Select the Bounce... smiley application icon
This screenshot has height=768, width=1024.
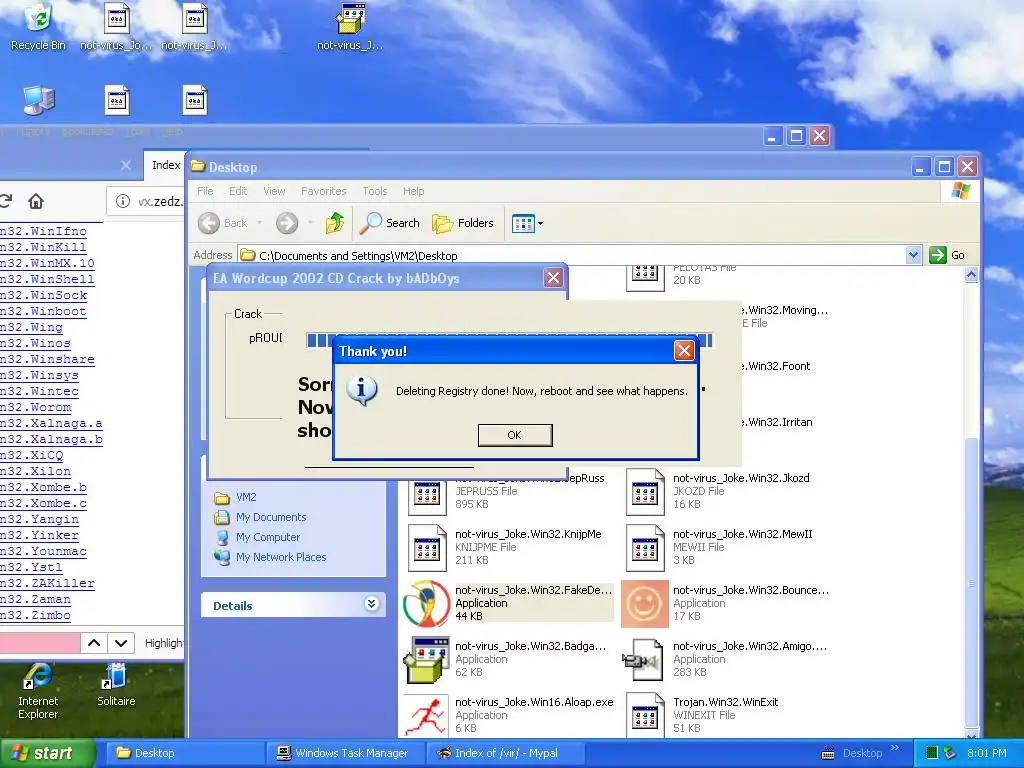[645, 603]
